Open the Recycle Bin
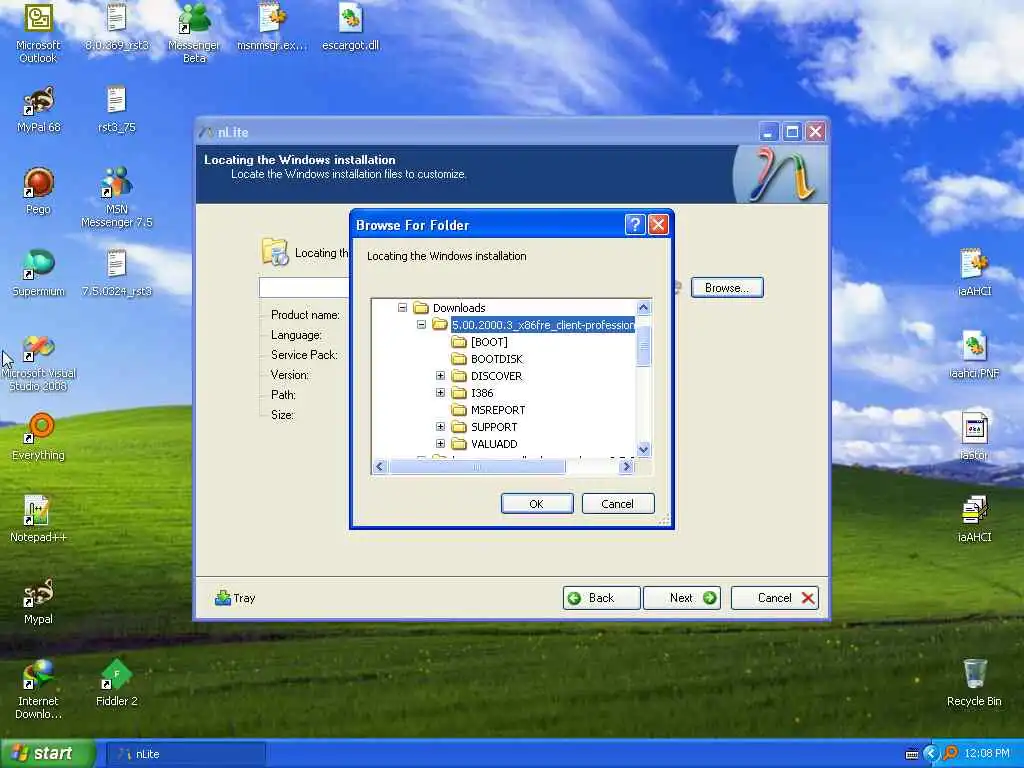This screenshot has height=768, width=1024. 974,684
